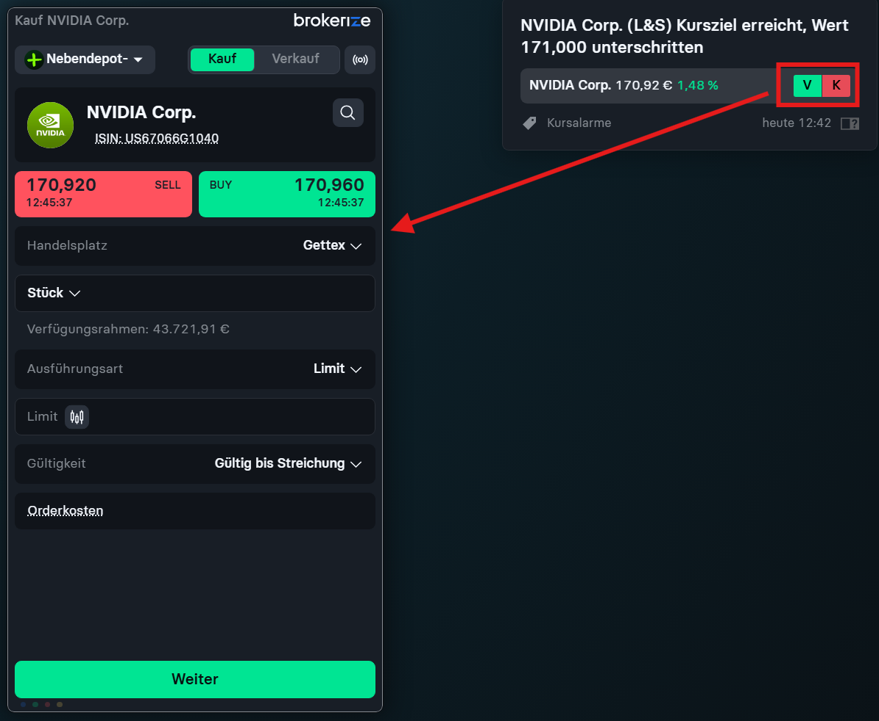Viewport: 879px width, 721px height.
Task: Click the heute 12:42 timestamp
Action: [x=796, y=123]
